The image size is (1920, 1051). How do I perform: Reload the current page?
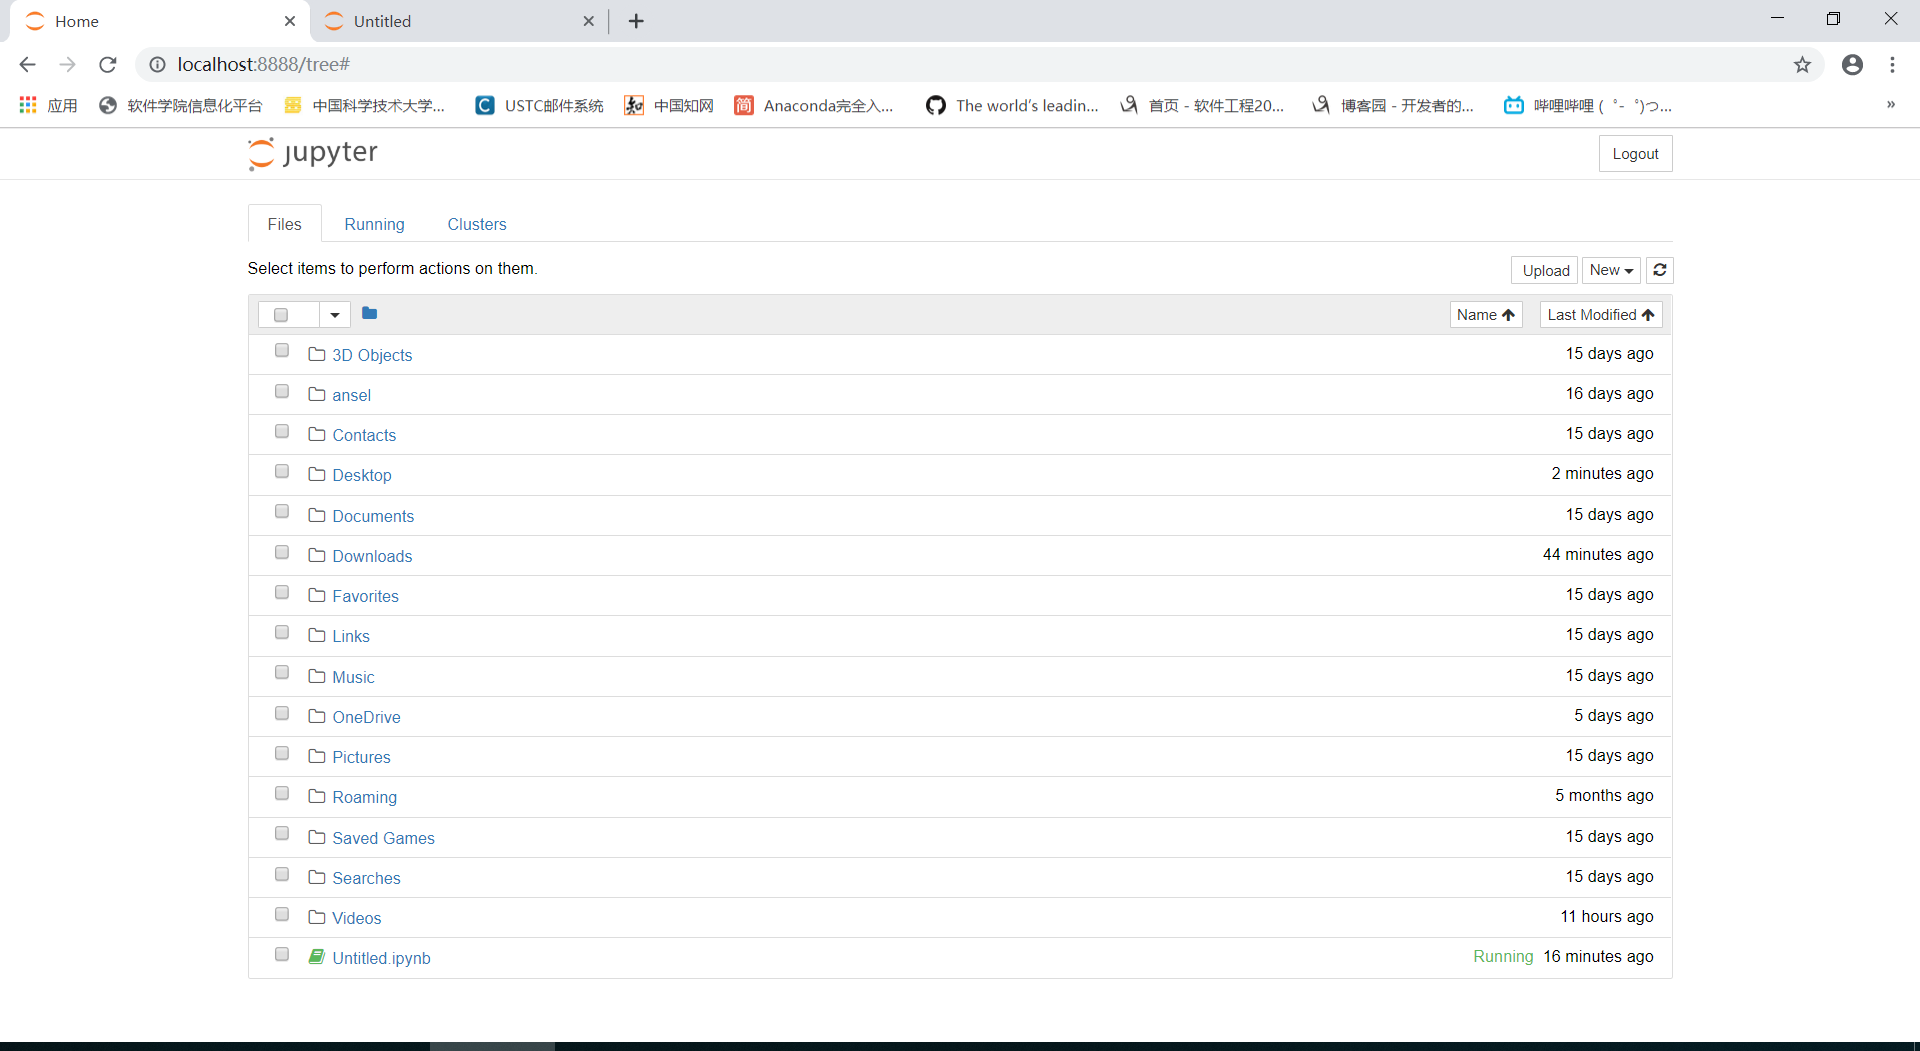tap(108, 64)
